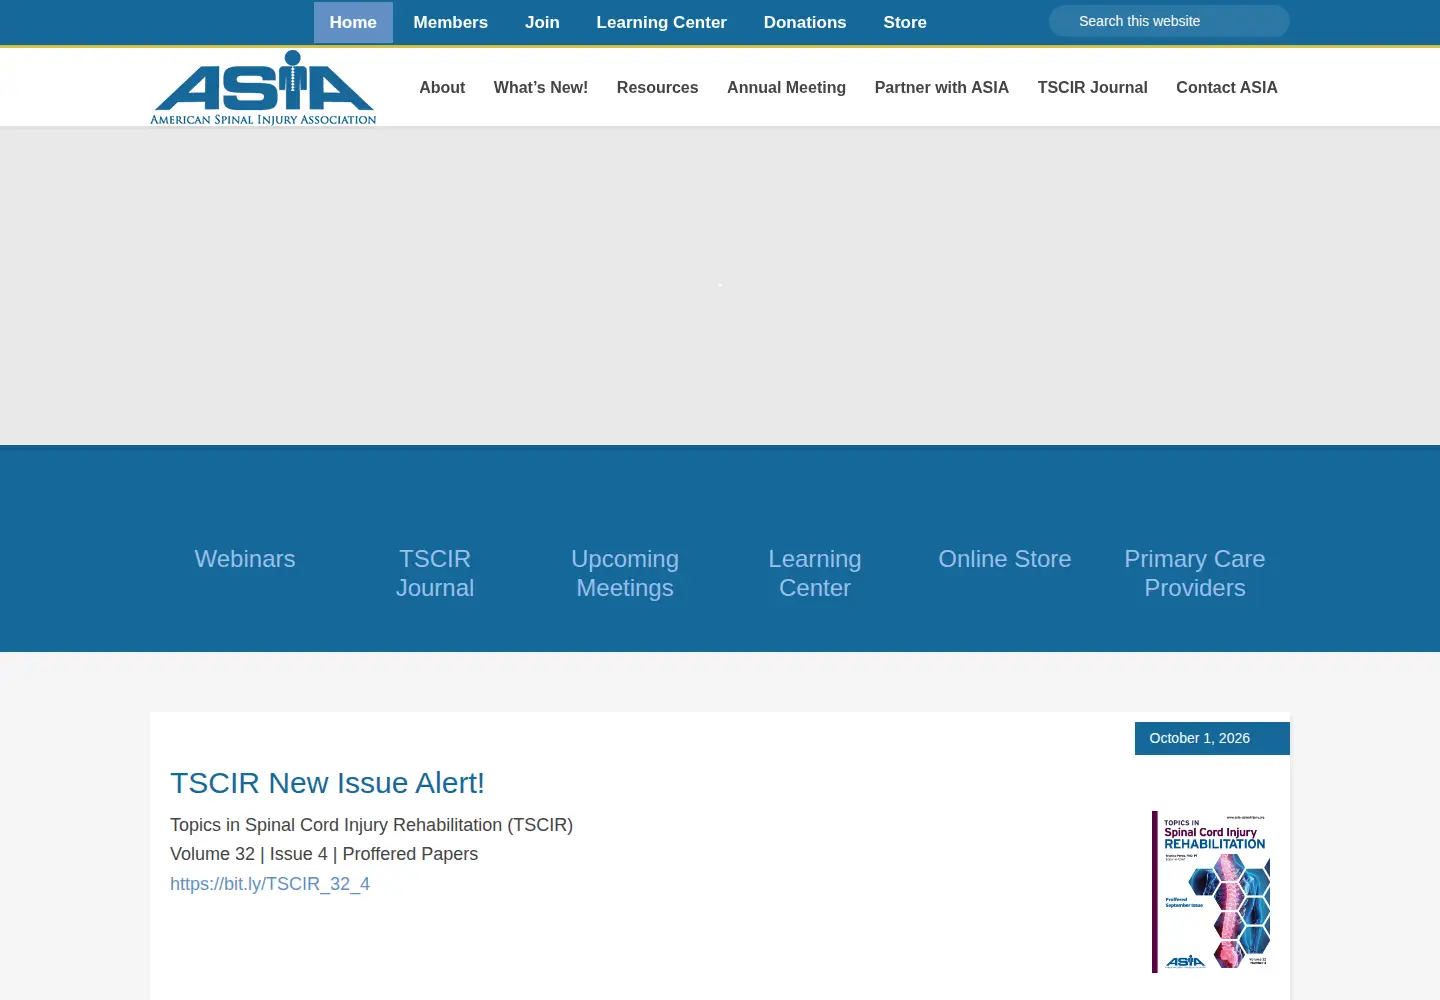Open the Resources menu

click(x=657, y=87)
